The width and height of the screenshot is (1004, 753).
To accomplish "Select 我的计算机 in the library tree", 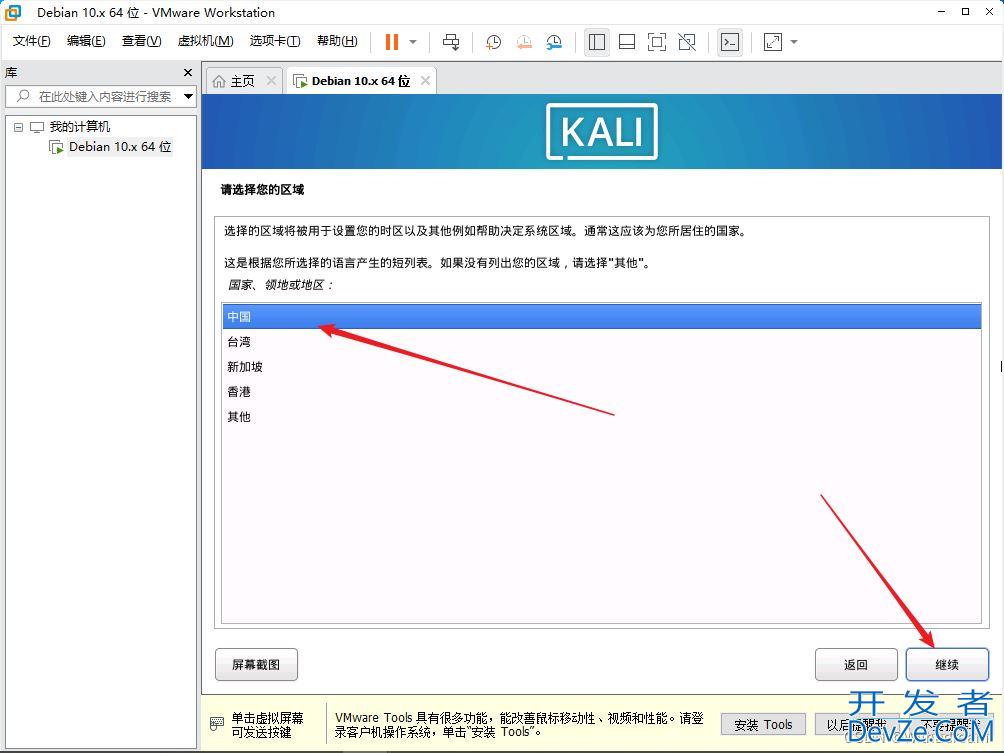I will [x=79, y=127].
